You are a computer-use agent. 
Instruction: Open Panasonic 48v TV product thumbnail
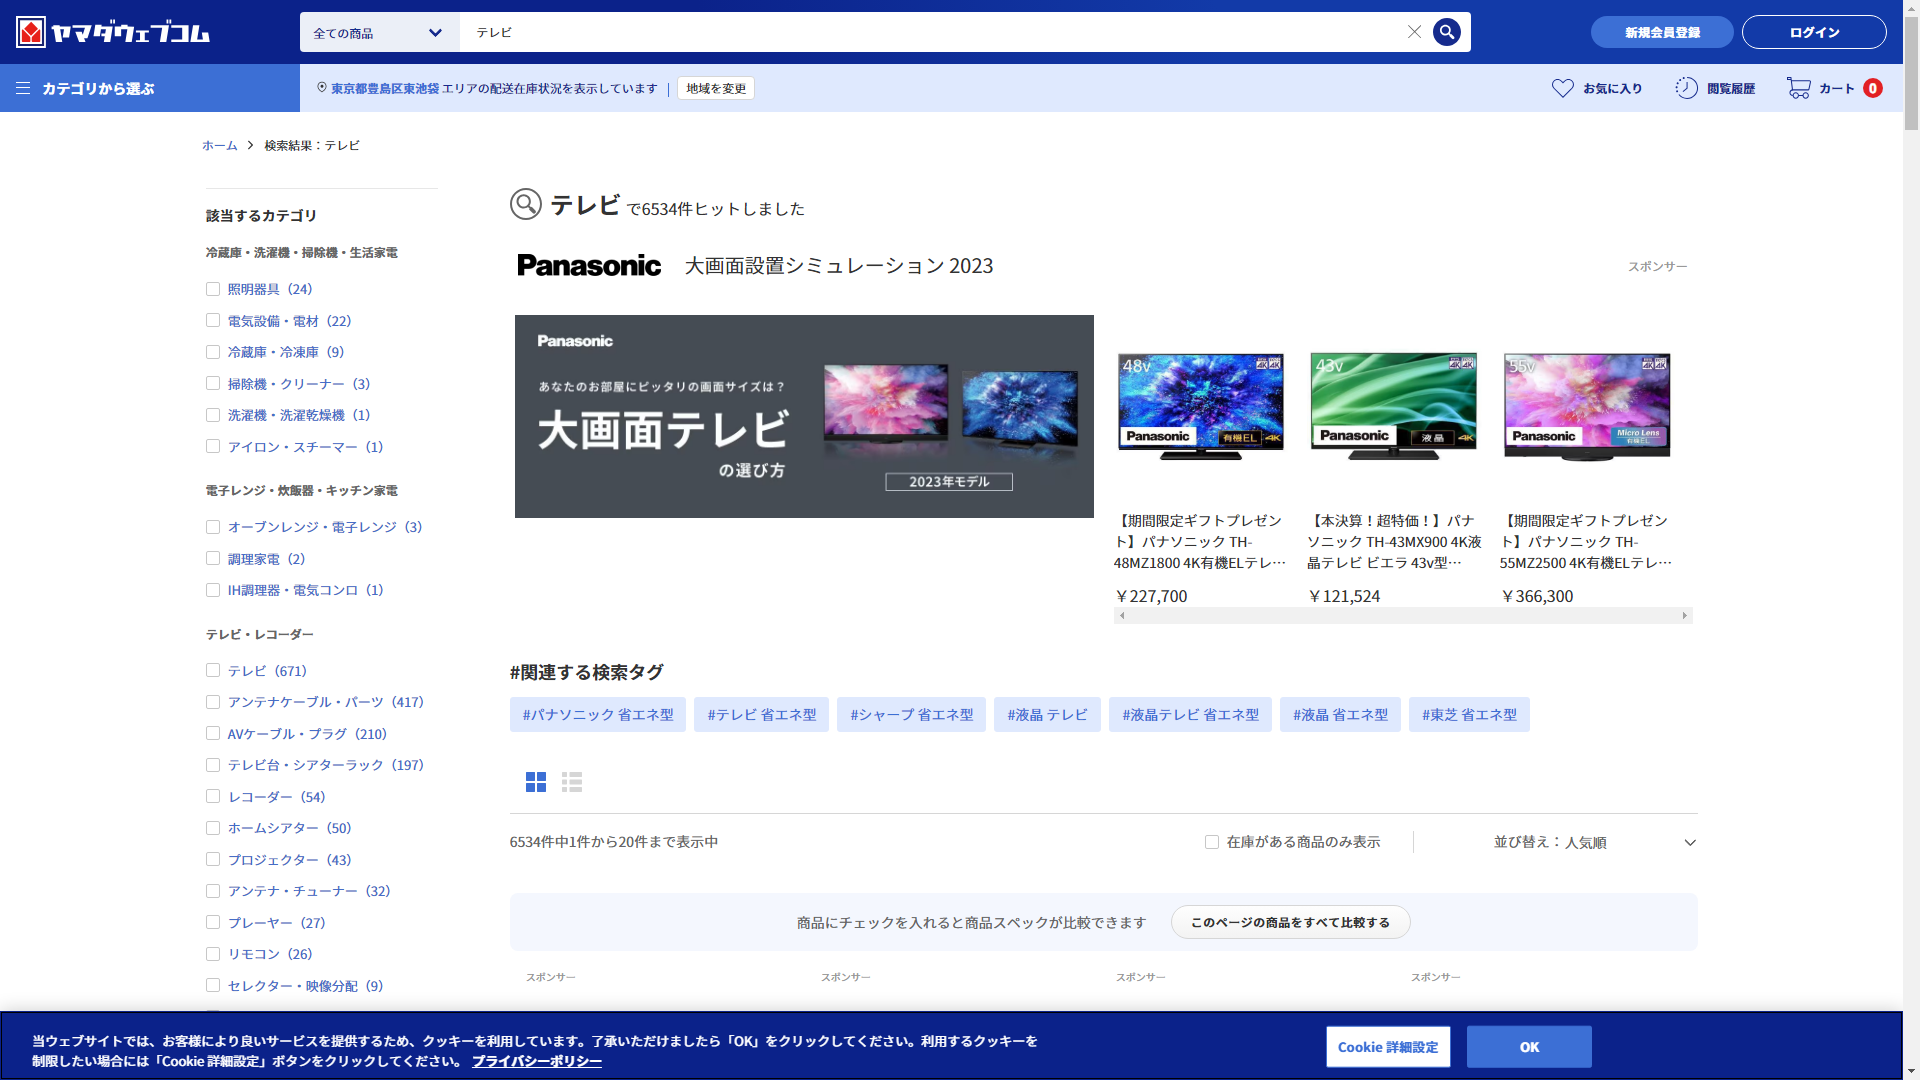[x=1200, y=405]
